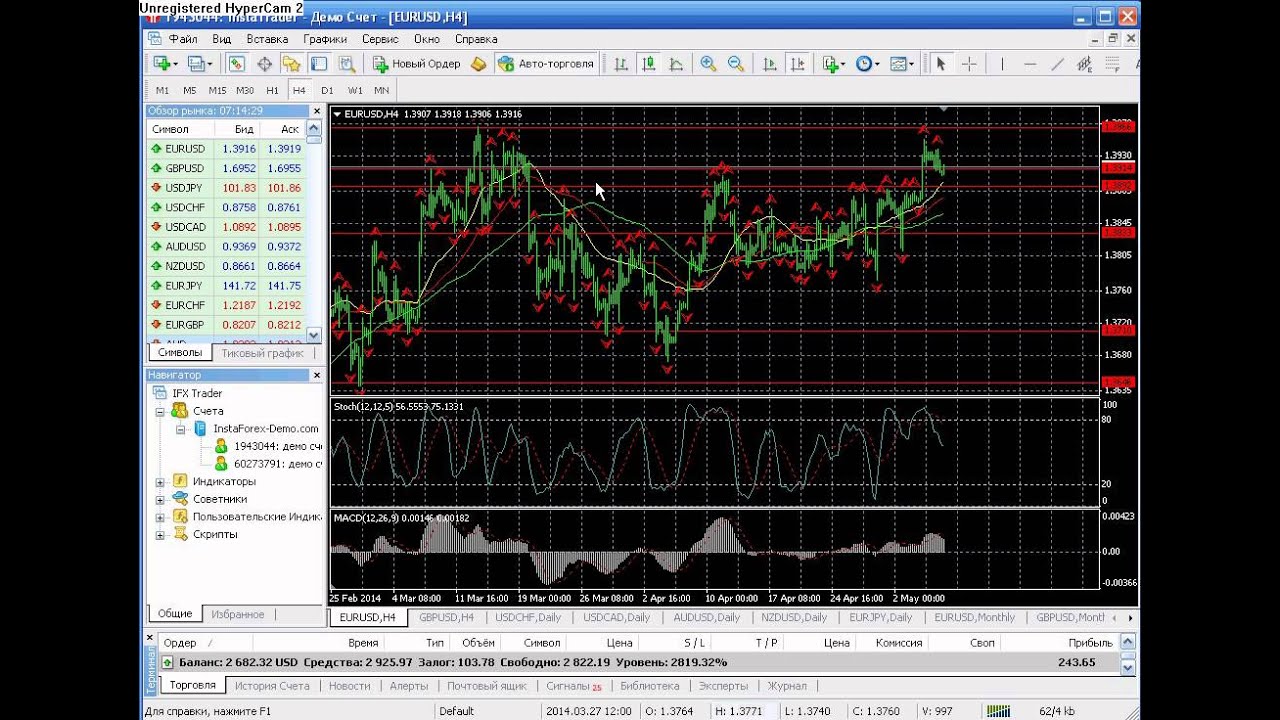Click connection status bars icon in status bar
Viewport: 1280px width, 720px height.
[x=998, y=711]
